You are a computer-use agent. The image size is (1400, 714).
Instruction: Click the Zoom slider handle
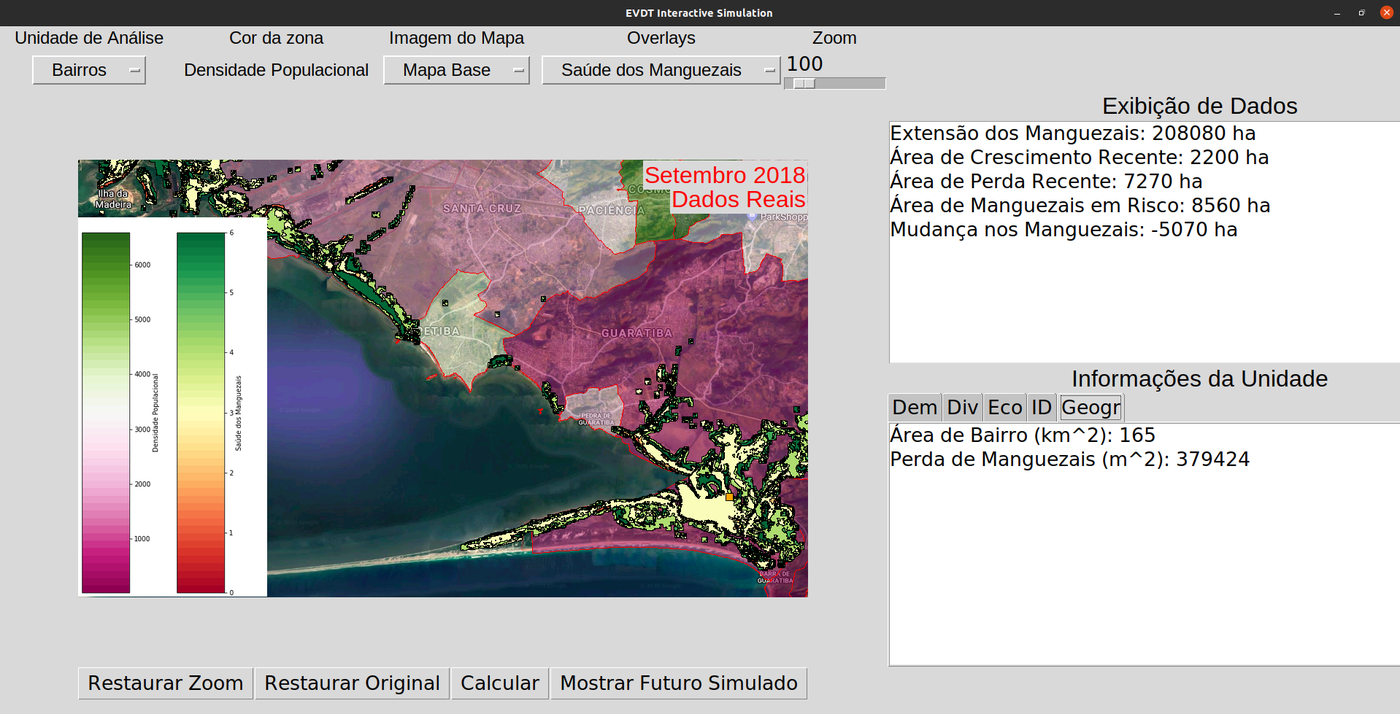pyautogui.click(x=804, y=84)
